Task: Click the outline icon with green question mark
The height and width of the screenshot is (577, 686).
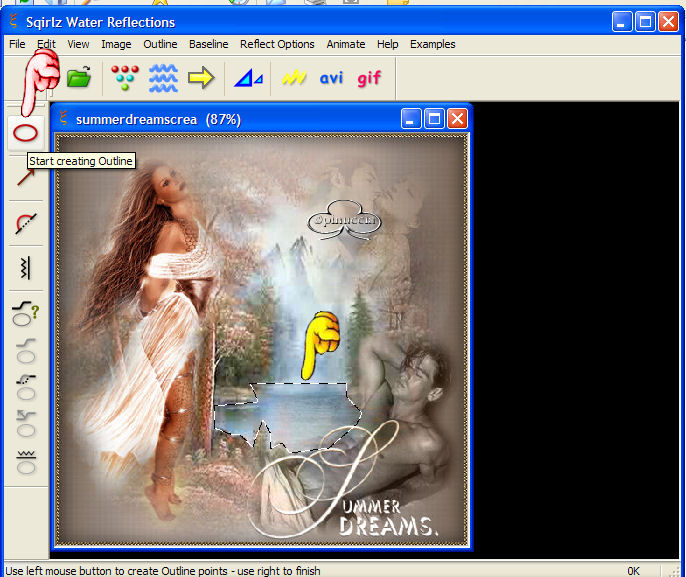Action: [26, 313]
